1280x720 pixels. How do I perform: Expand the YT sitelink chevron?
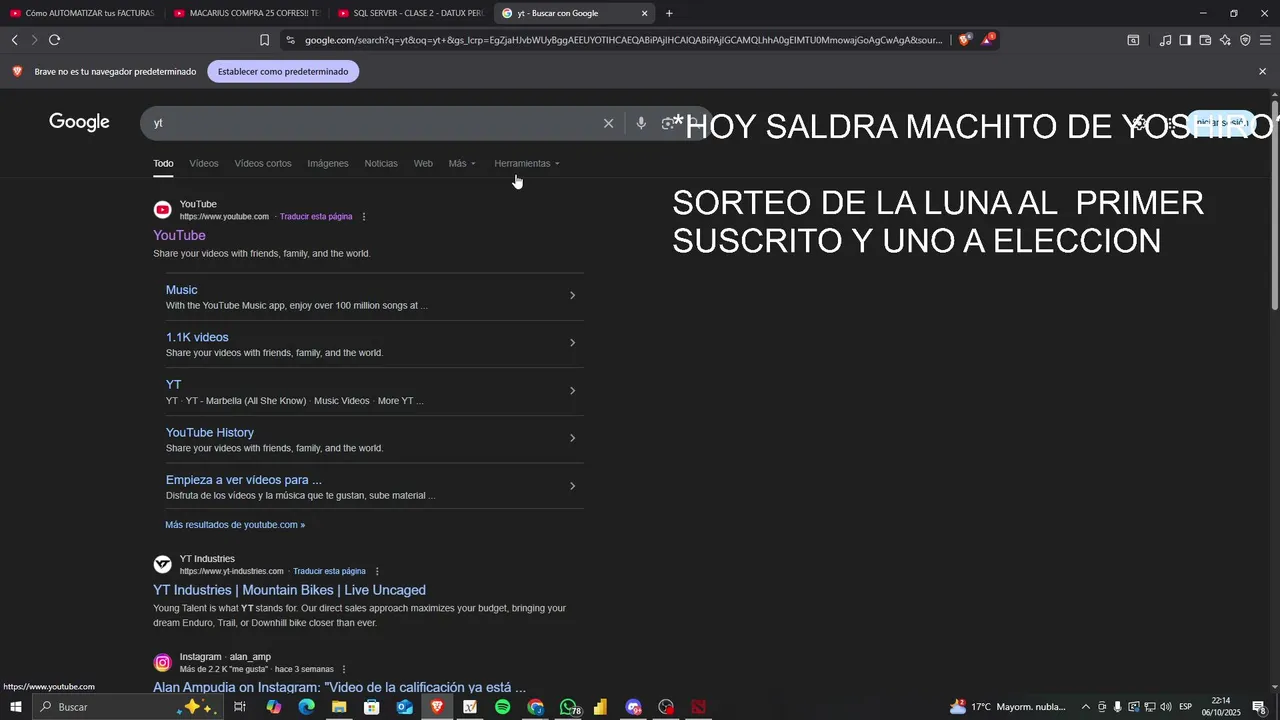click(572, 391)
